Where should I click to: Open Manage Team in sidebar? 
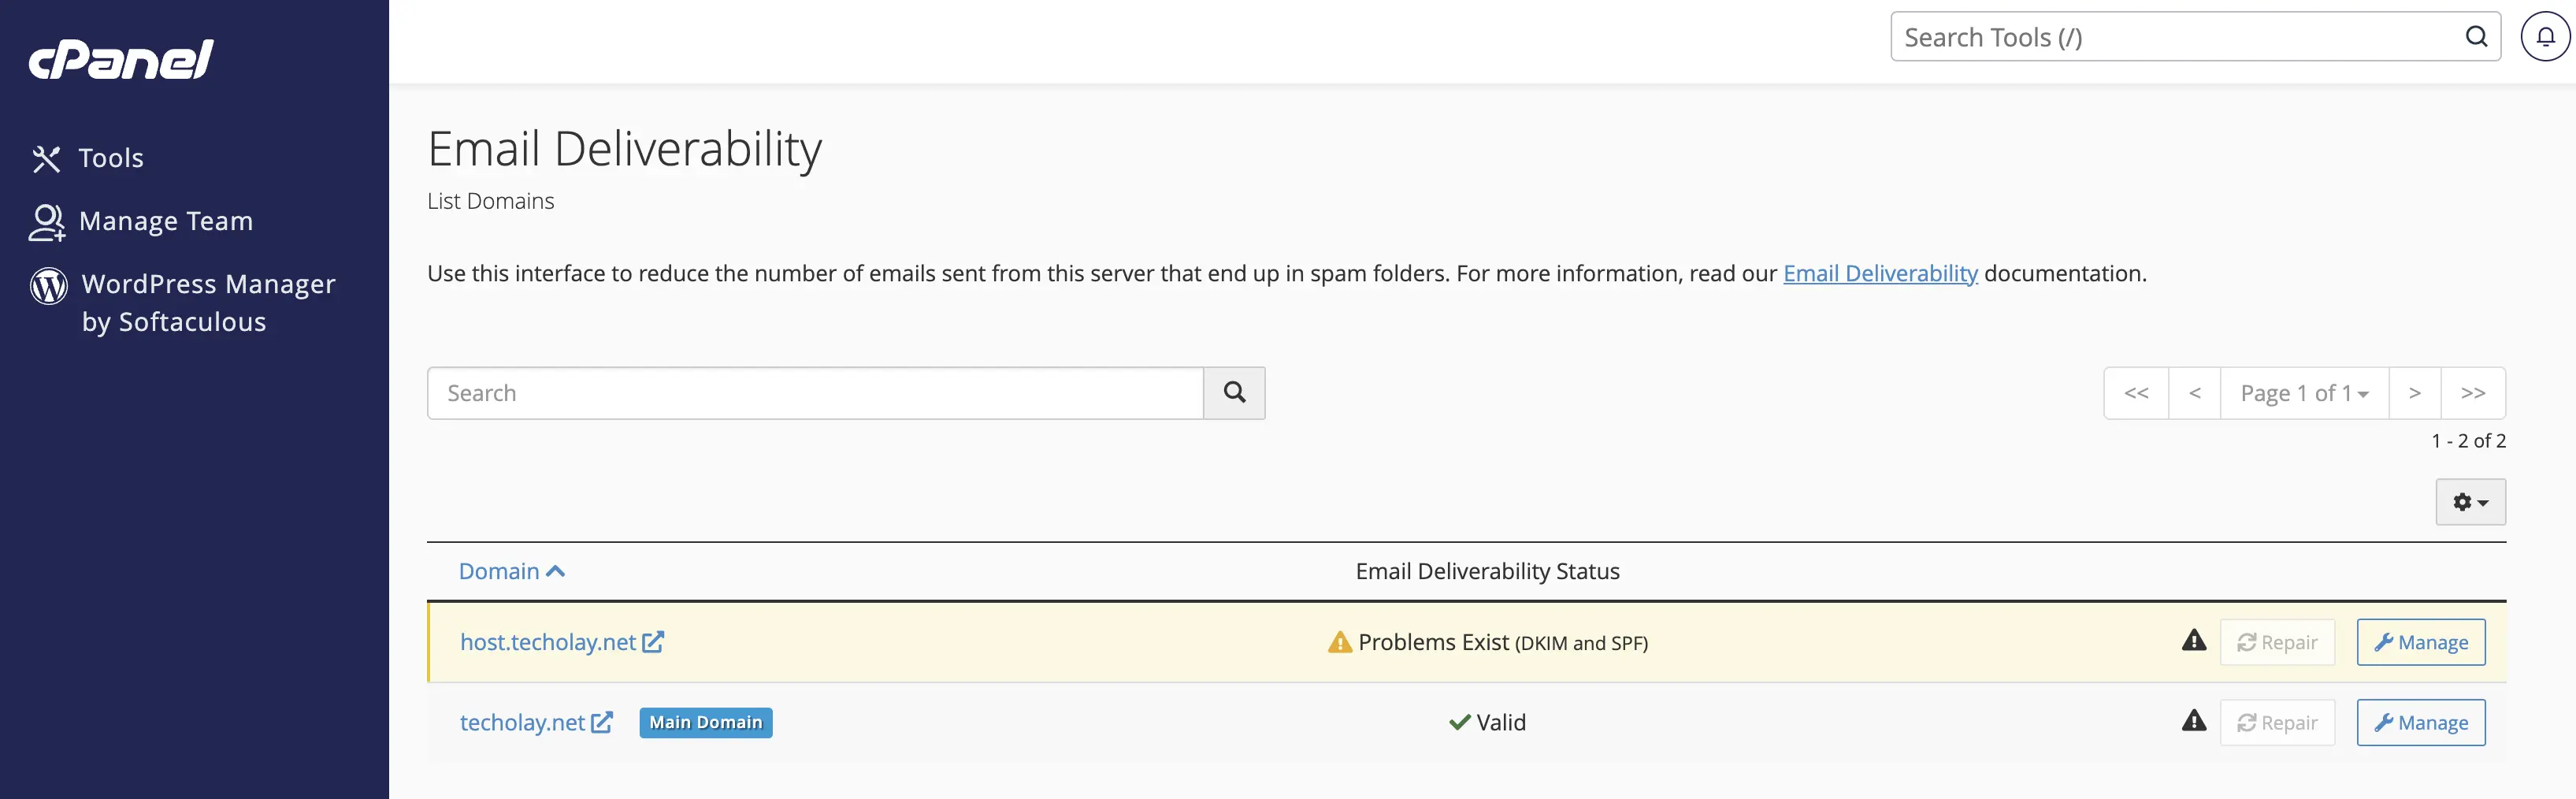(141, 221)
